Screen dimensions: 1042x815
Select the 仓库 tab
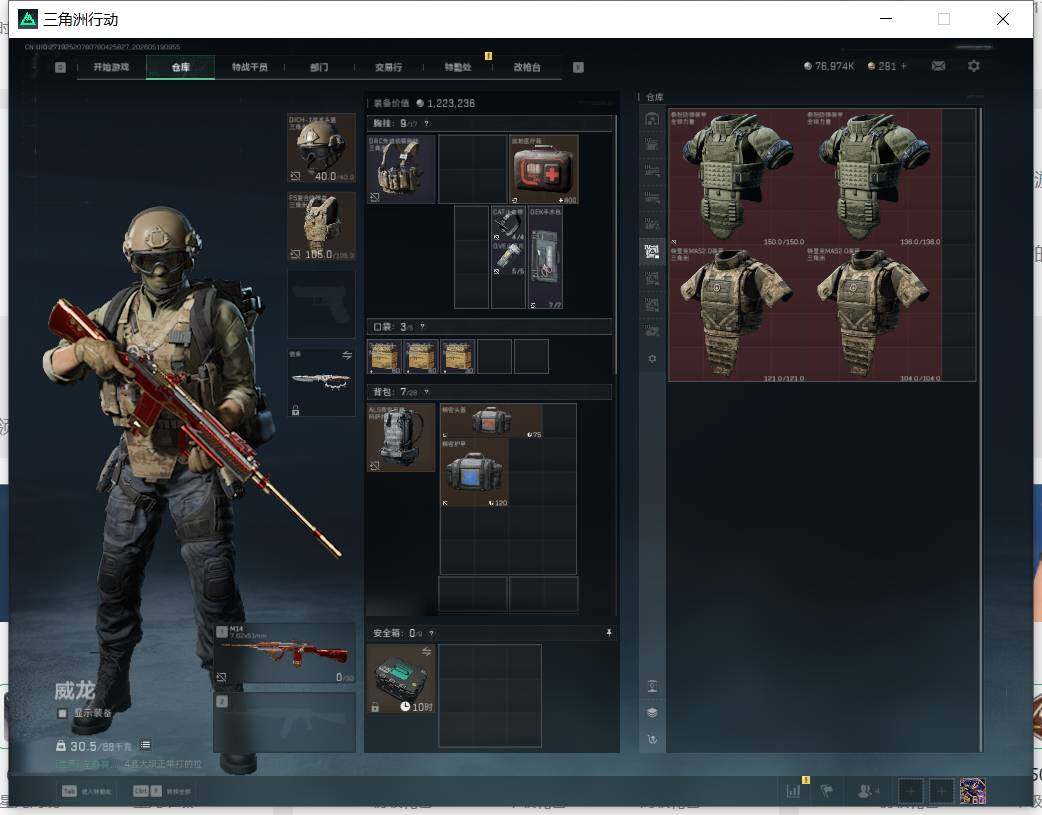point(181,67)
